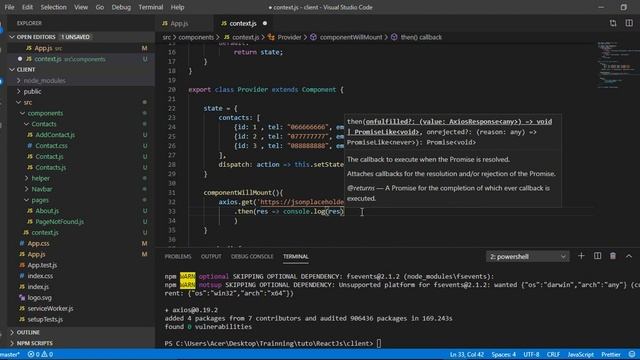Click the components breadcrumb
Image resolution: width=640 pixels, height=360 pixels.
pos(196,37)
